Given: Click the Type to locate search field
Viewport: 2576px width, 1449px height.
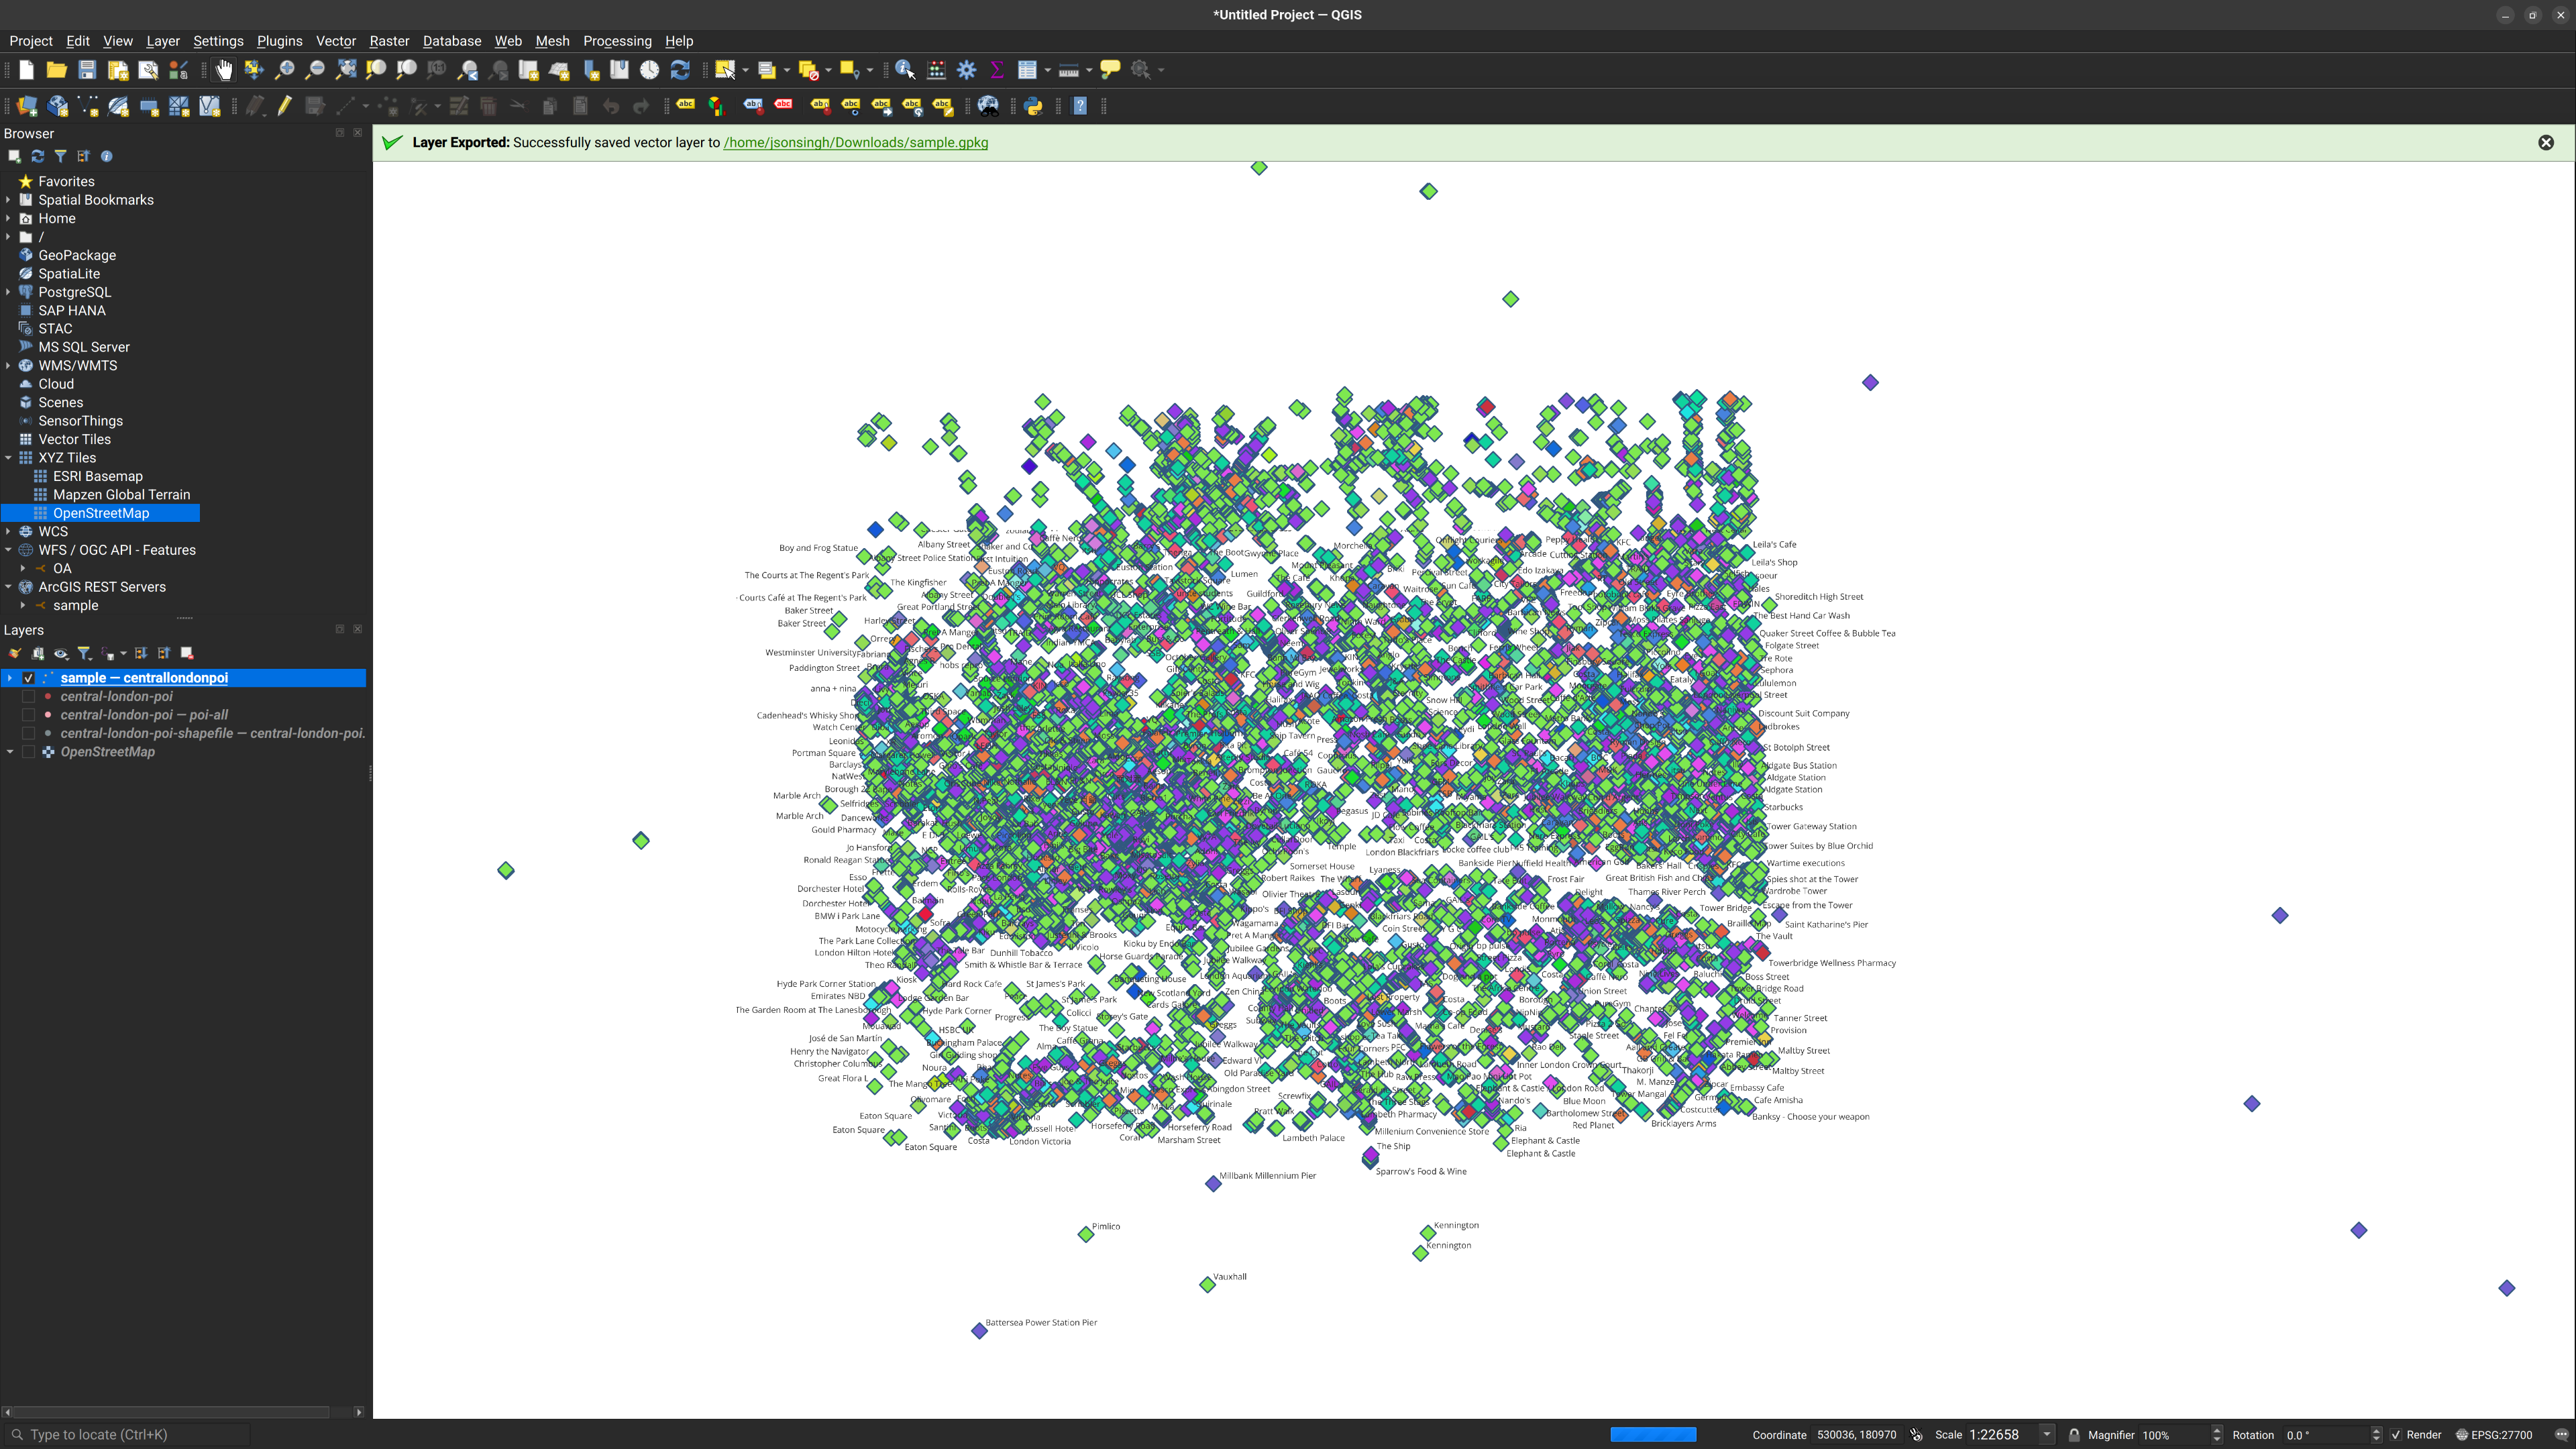Looking at the screenshot, I should 127,1435.
